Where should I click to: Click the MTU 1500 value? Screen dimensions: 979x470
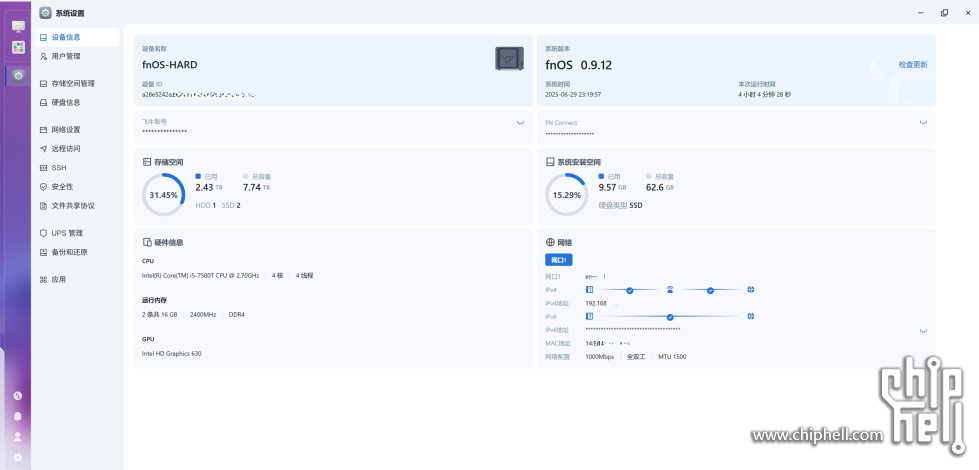tap(672, 357)
